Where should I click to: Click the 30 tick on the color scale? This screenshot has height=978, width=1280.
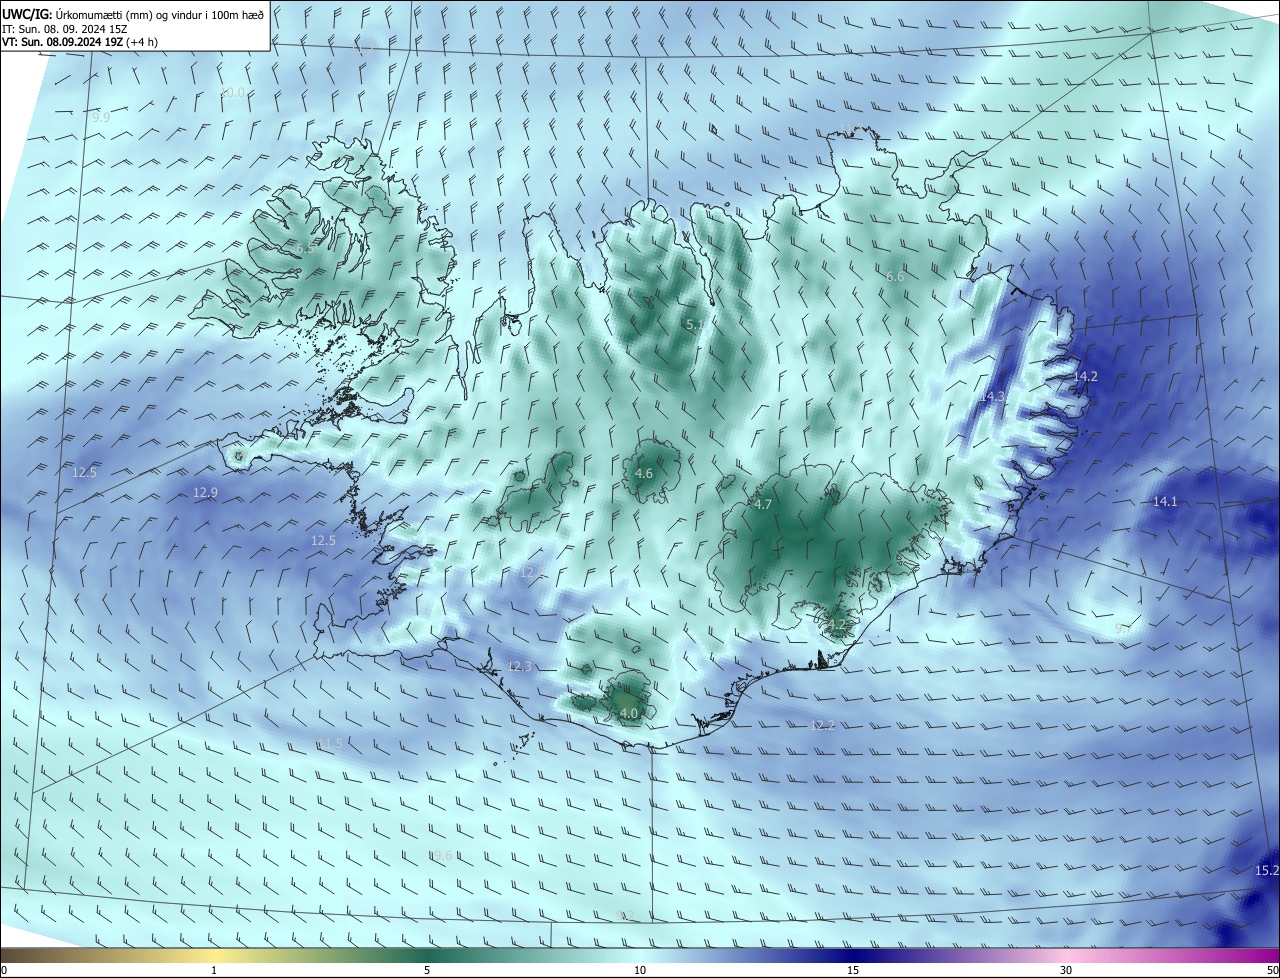tap(1066, 970)
